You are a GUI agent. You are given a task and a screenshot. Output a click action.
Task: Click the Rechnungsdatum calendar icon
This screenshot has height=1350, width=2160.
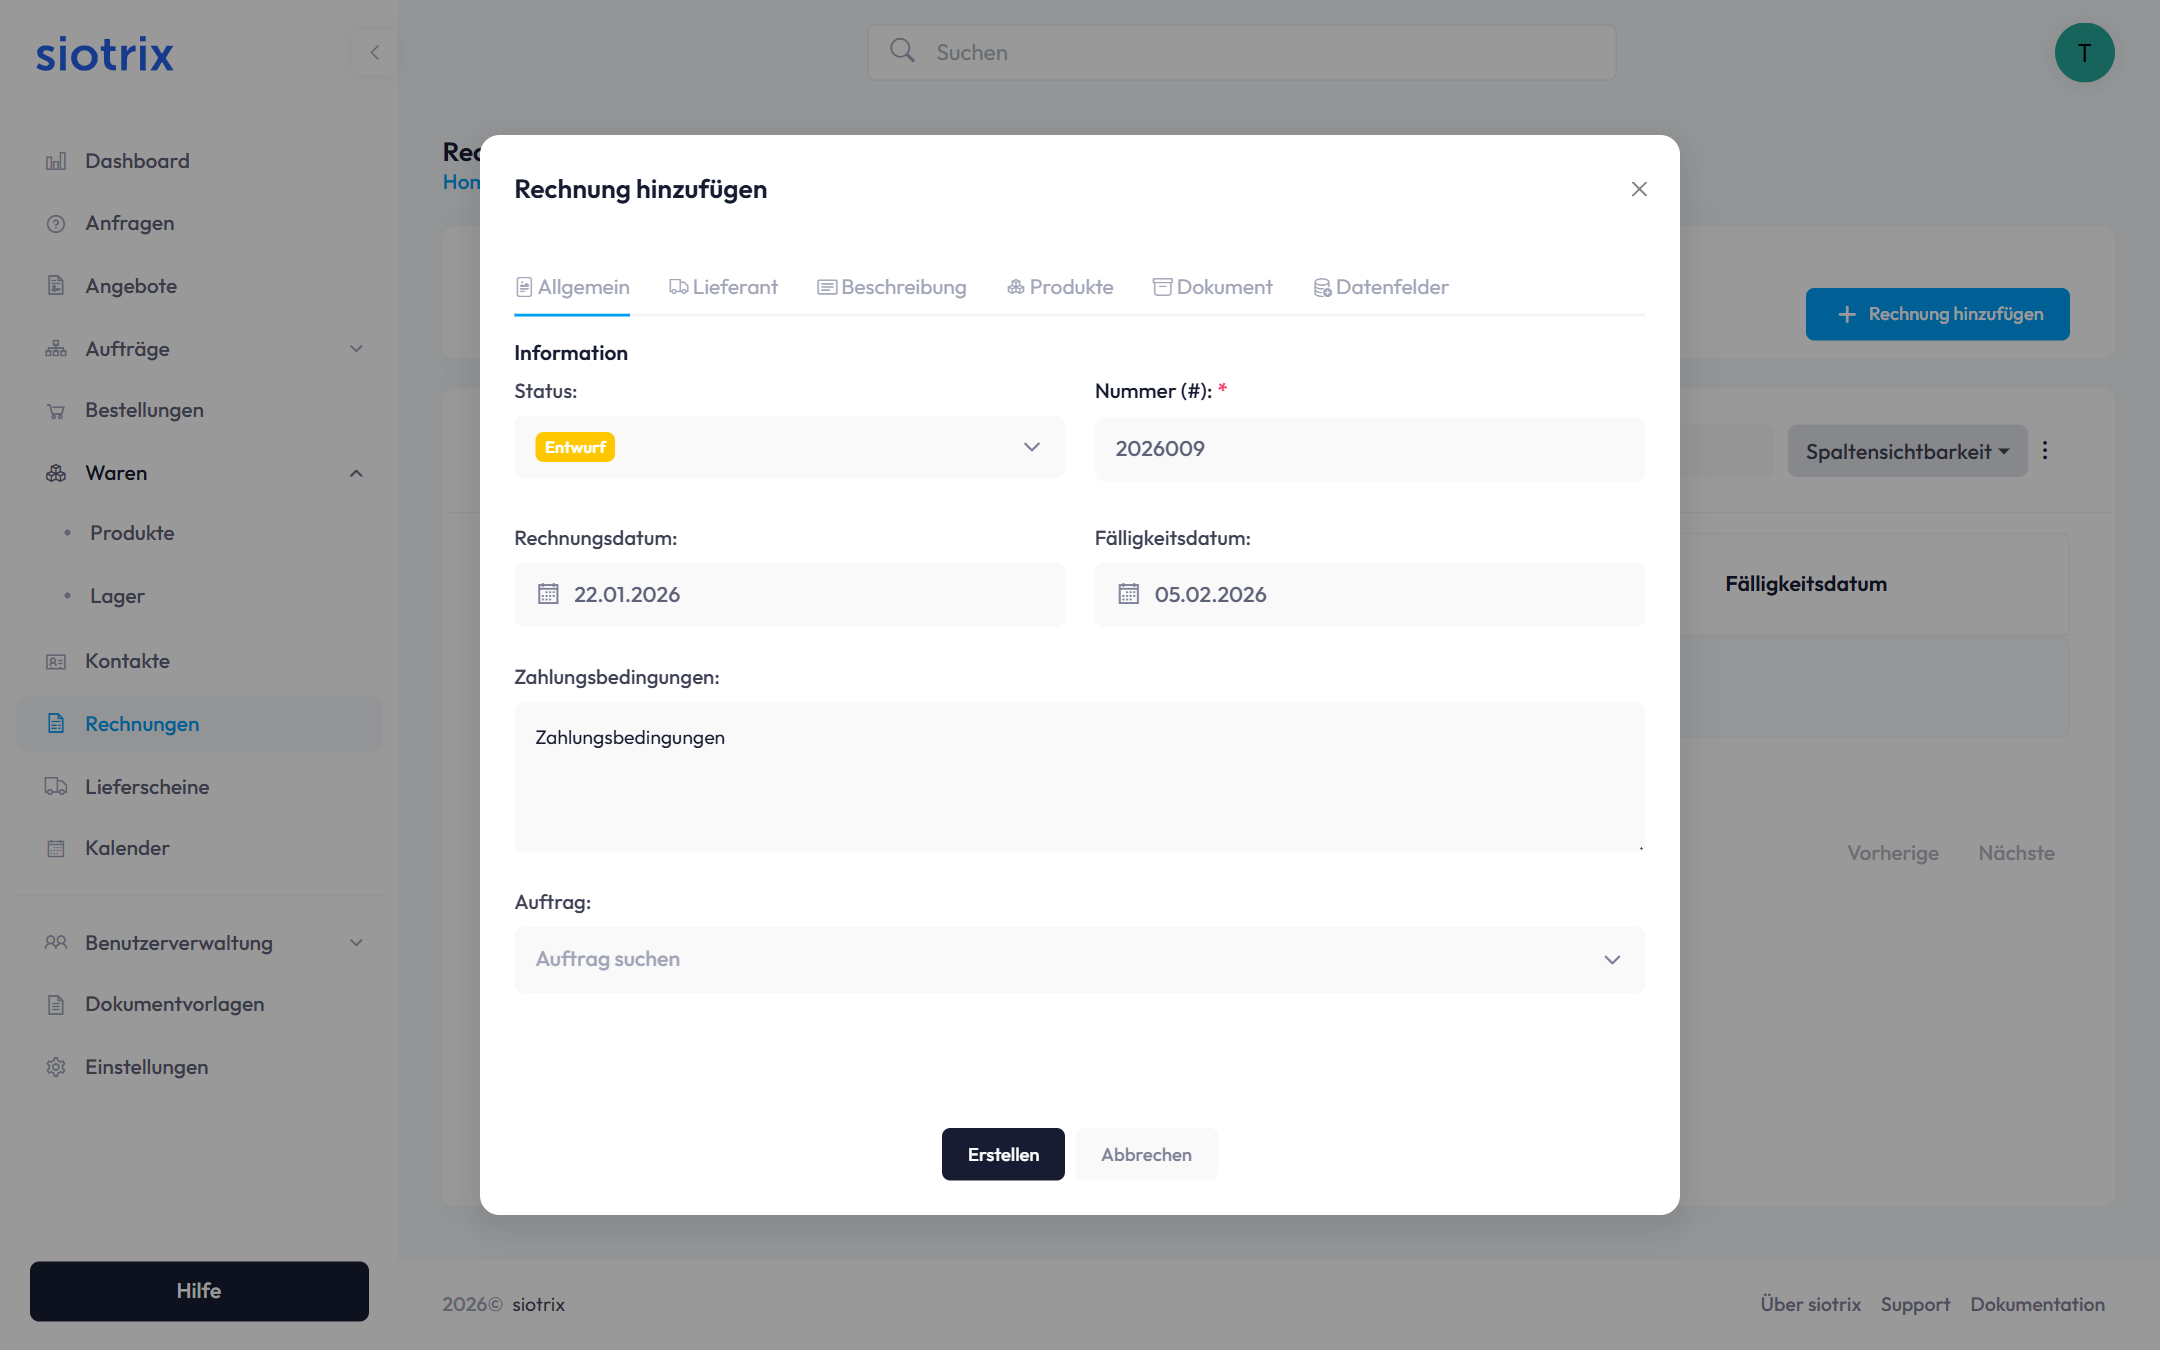point(548,594)
